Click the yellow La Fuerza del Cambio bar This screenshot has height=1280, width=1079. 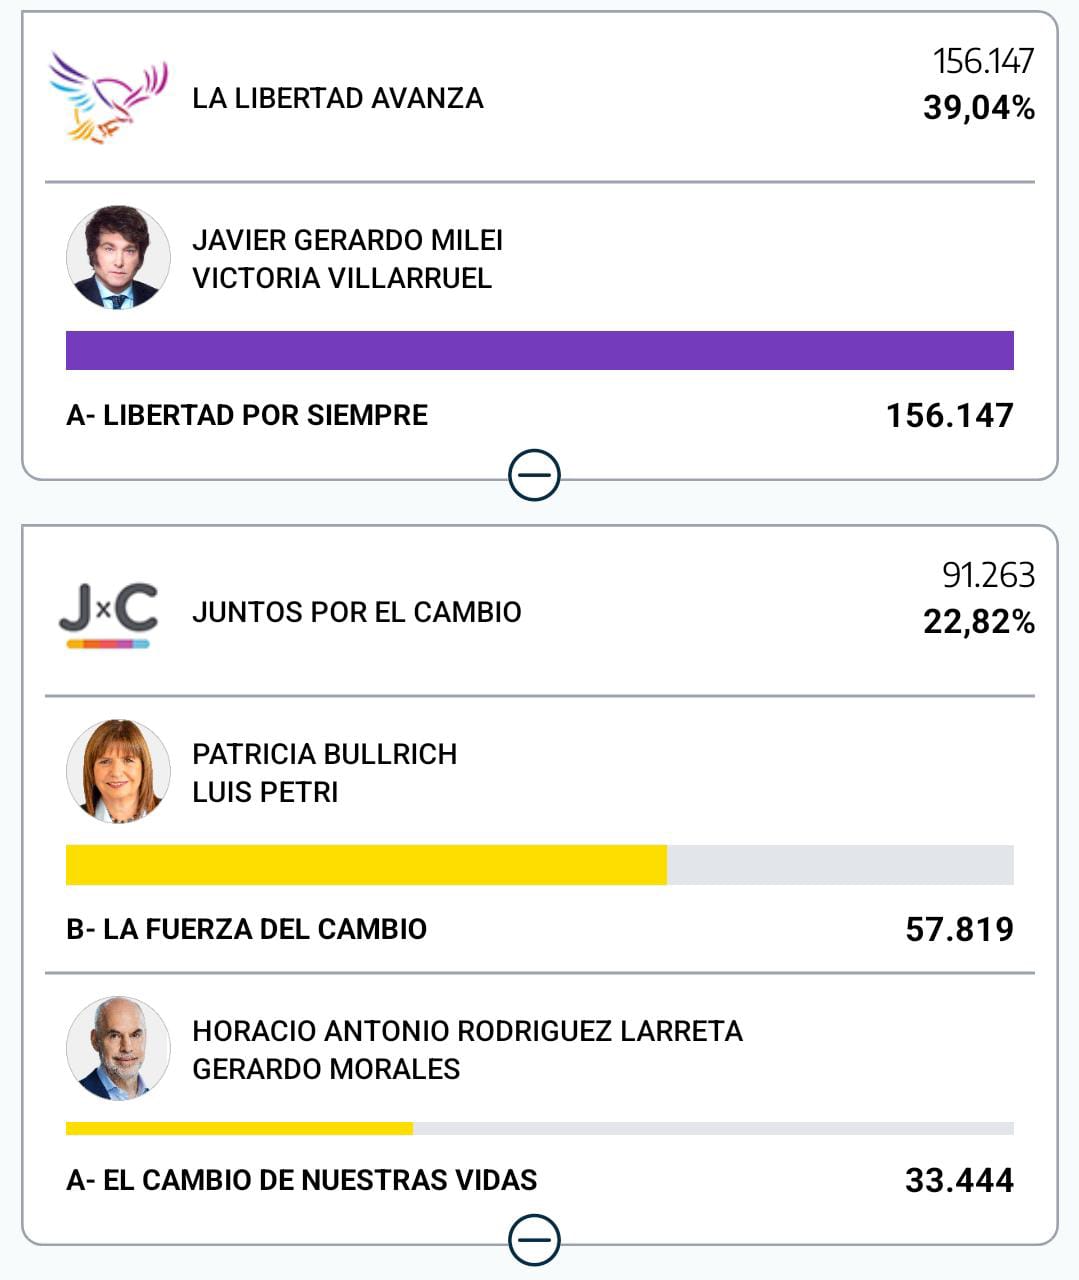click(x=366, y=865)
